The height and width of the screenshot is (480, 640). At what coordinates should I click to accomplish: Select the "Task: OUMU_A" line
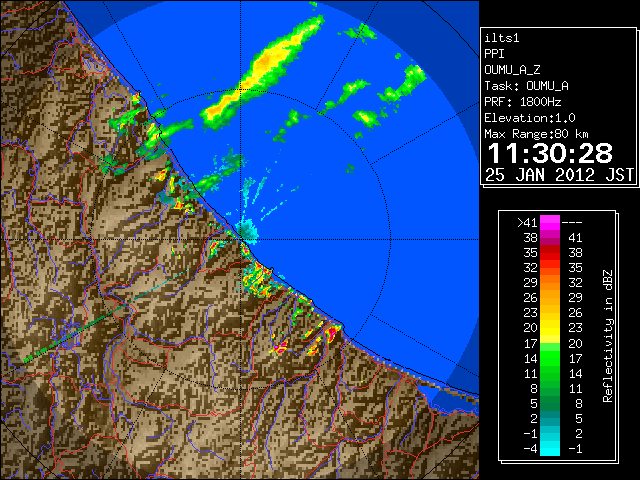526,86
